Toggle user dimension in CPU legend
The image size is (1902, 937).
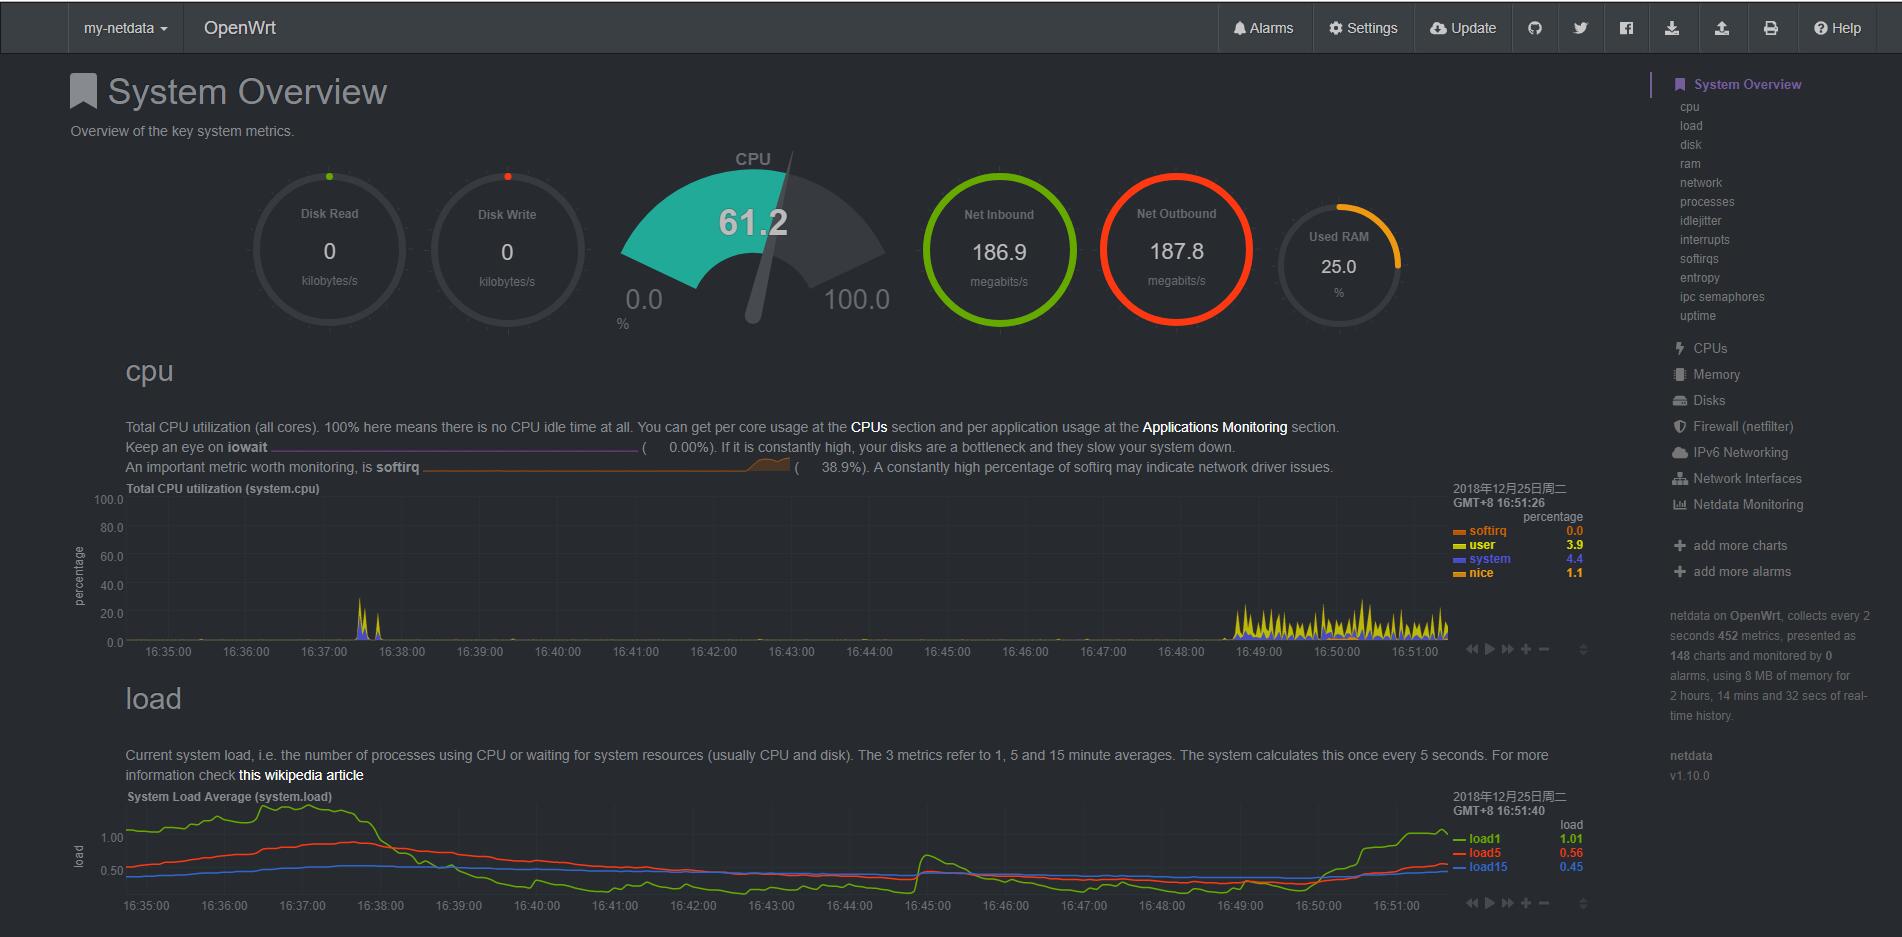(1481, 545)
